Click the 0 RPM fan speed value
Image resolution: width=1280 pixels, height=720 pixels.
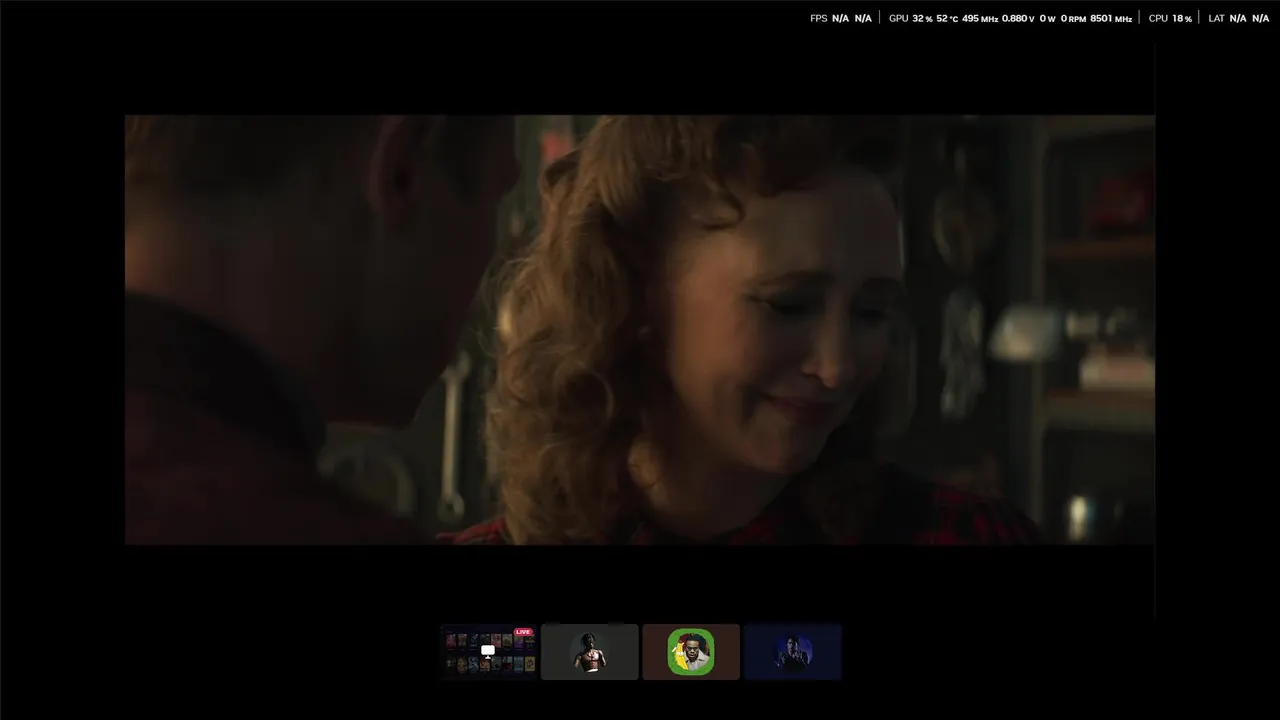pyautogui.click(x=1074, y=18)
